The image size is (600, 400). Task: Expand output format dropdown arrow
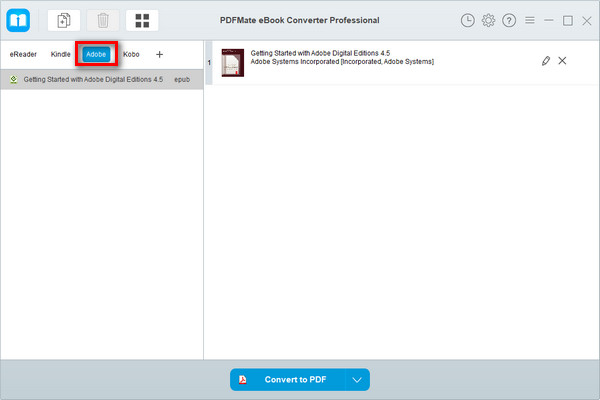[357, 380]
